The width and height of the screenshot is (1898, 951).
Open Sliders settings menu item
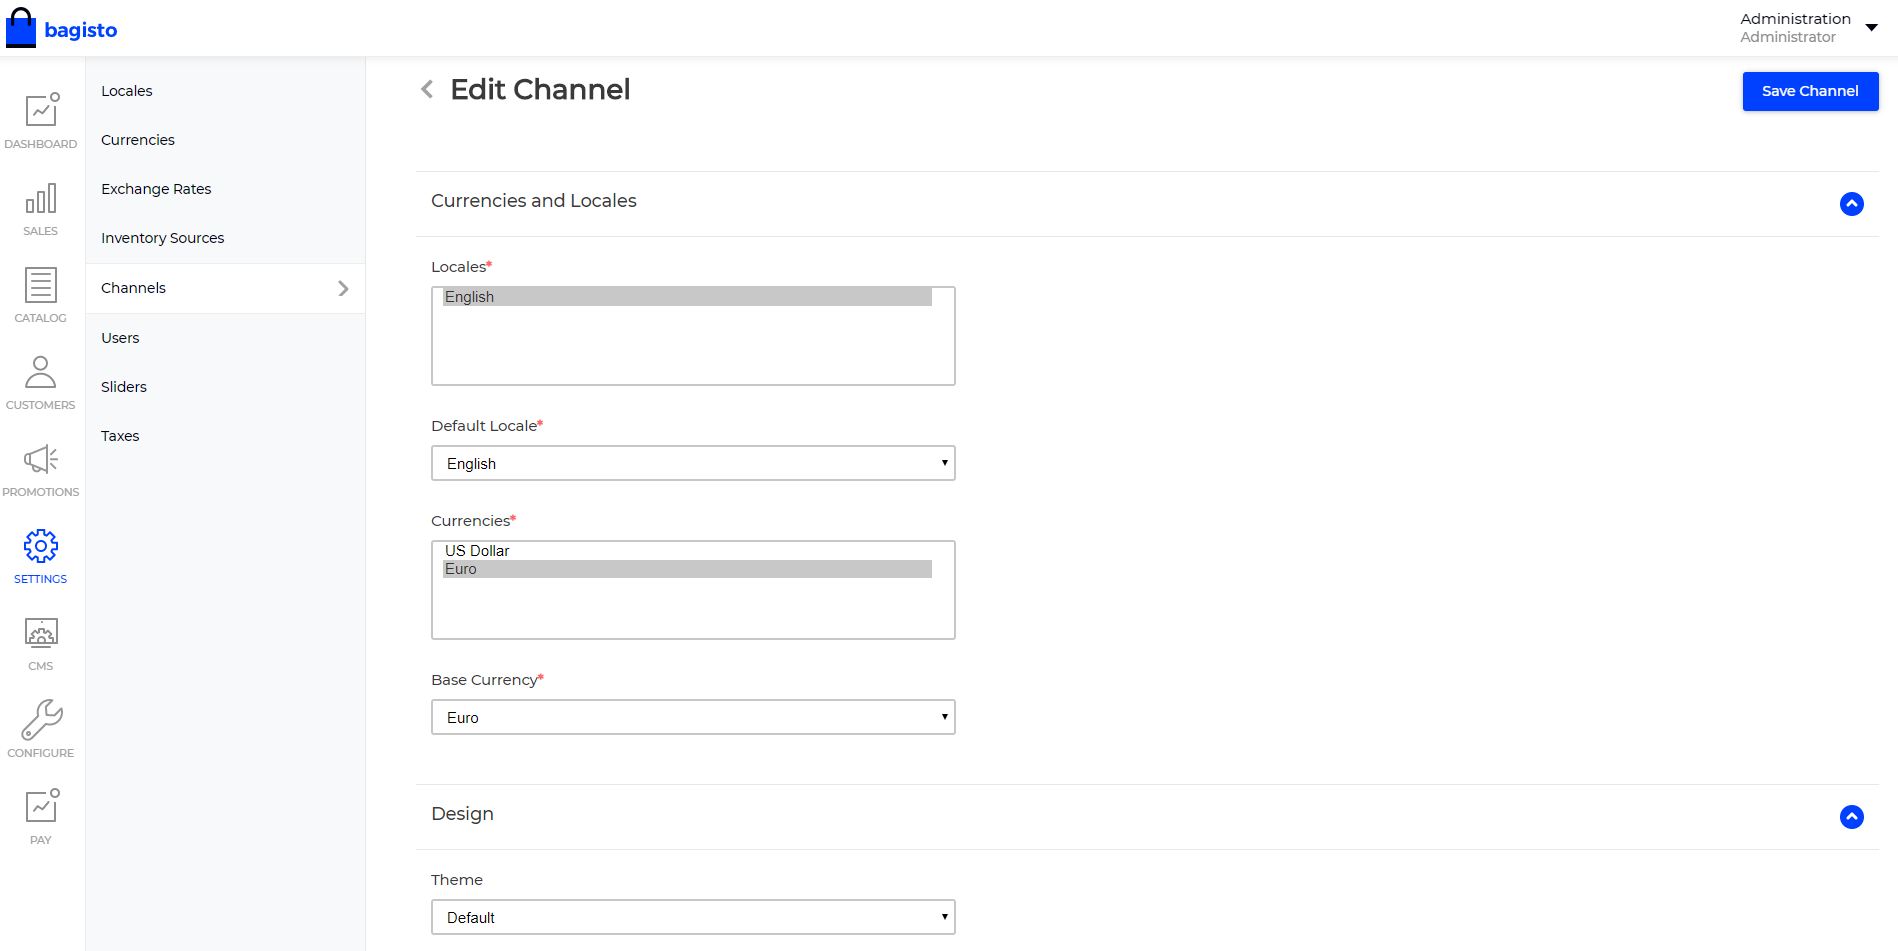tap(124, 387)
